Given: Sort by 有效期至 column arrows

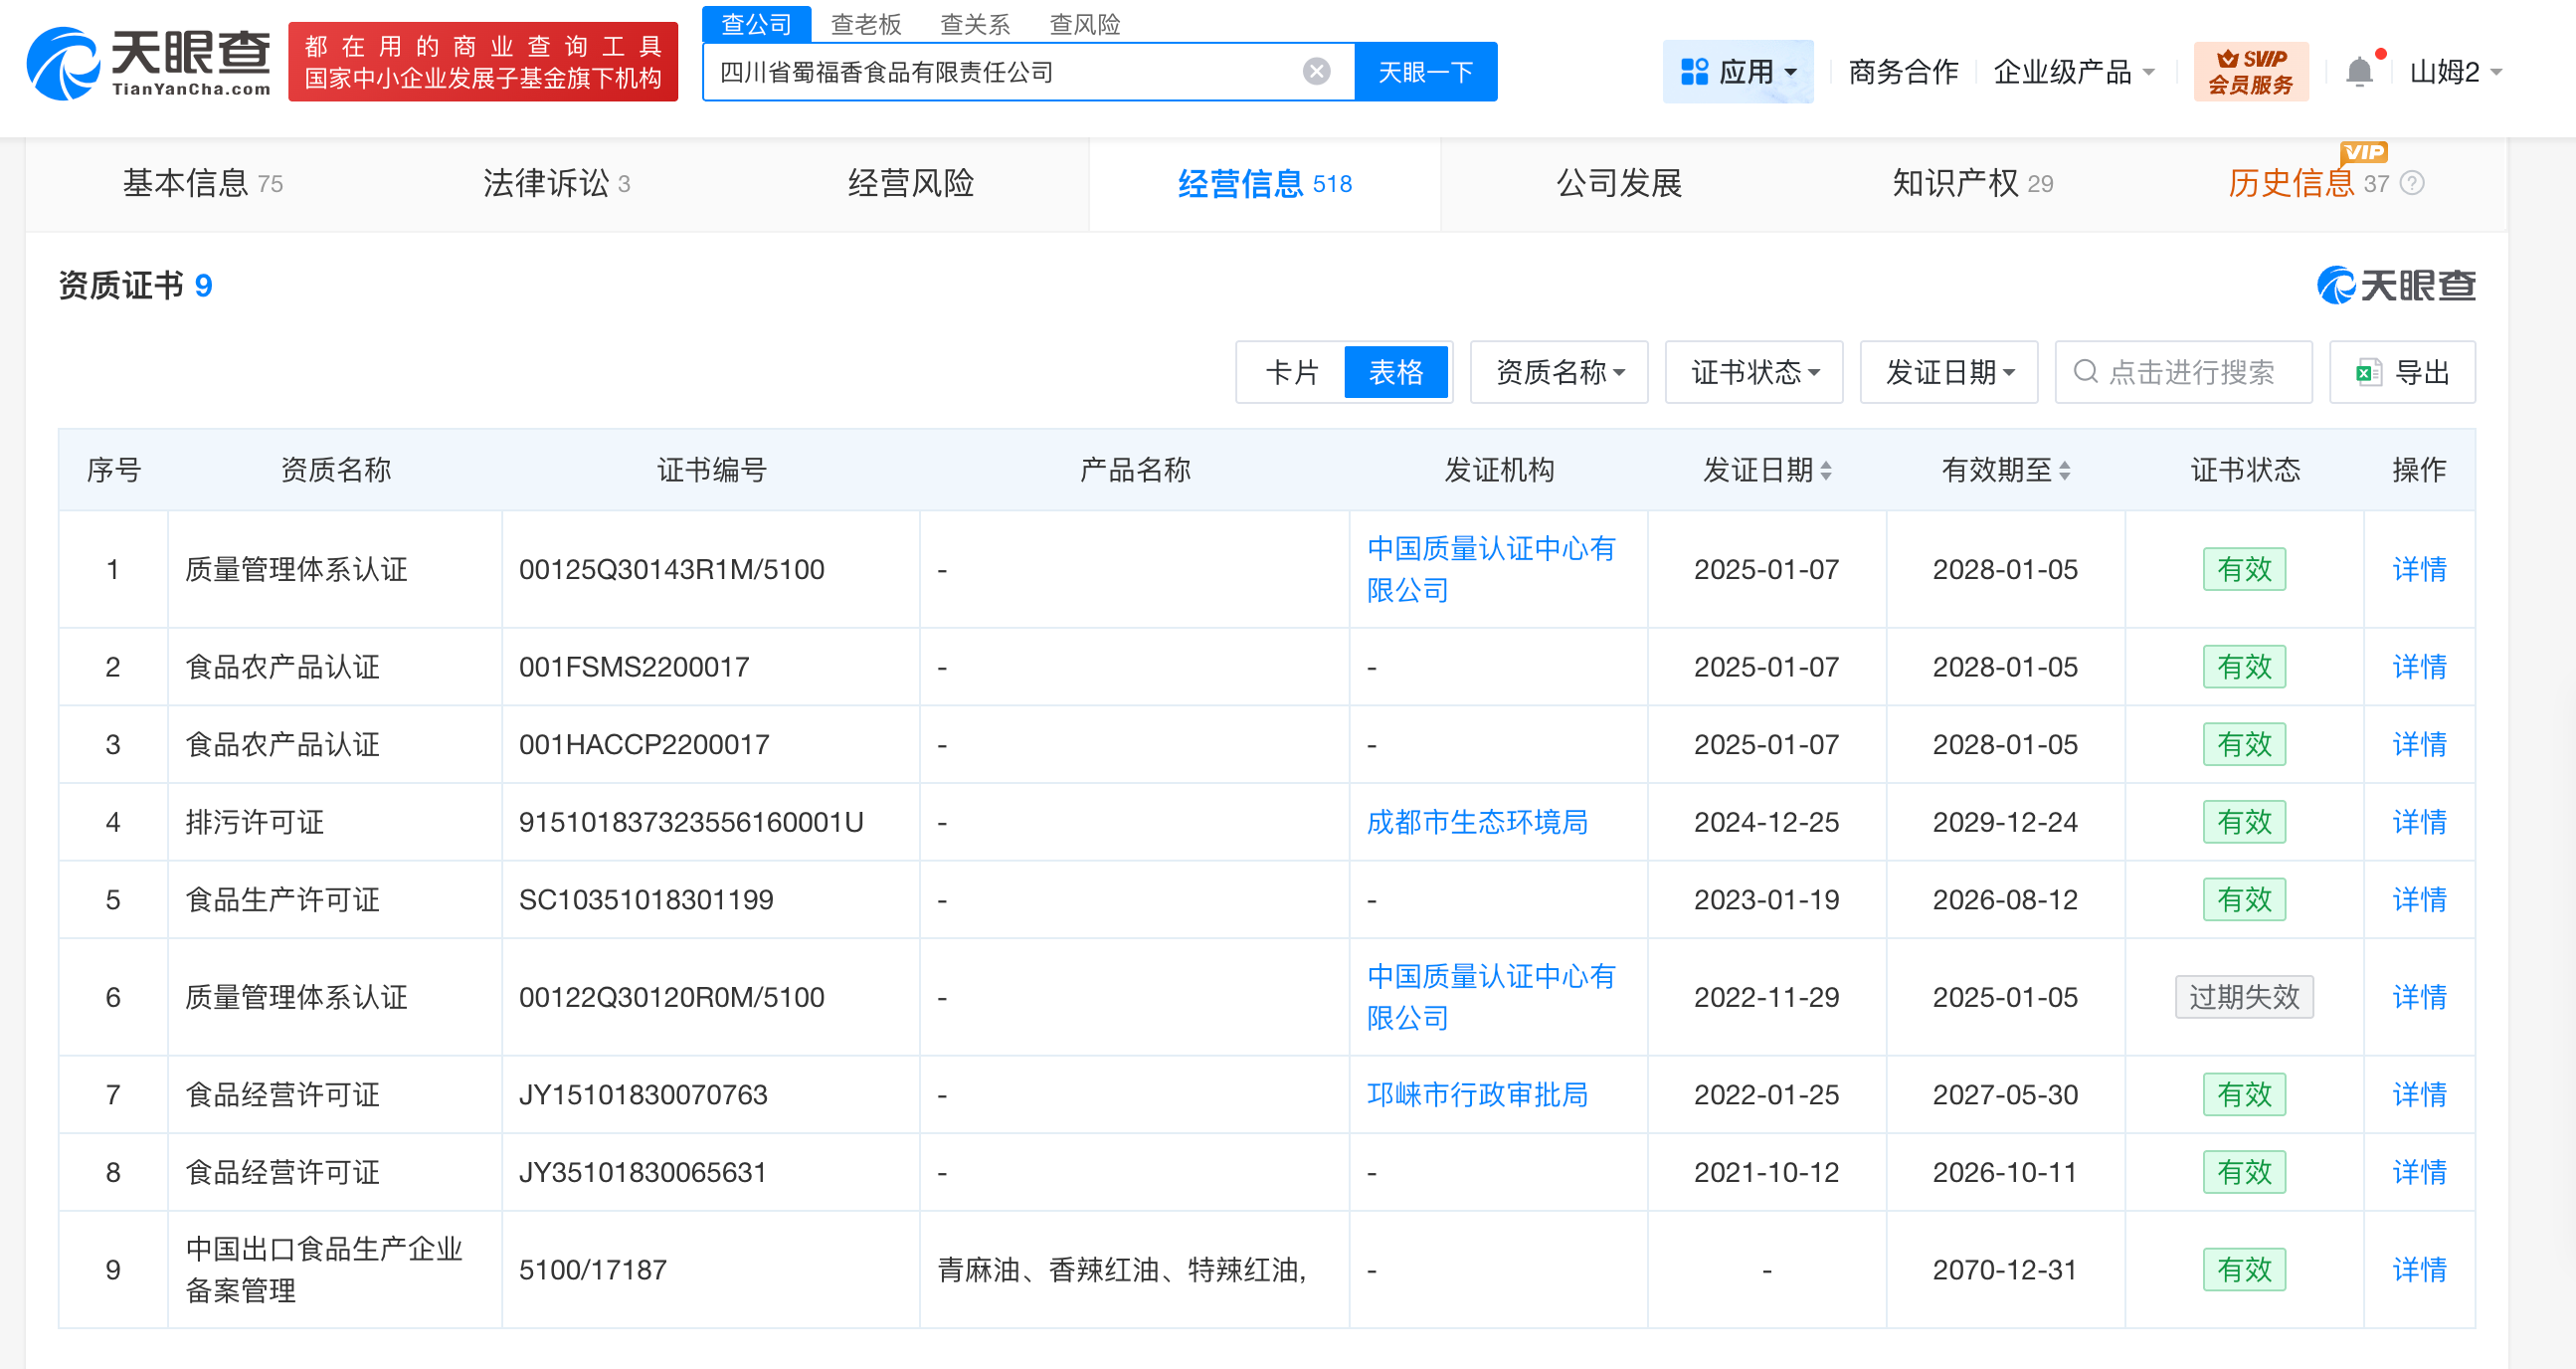Looking at the screenshot, I should click(x=2064, y=471).
